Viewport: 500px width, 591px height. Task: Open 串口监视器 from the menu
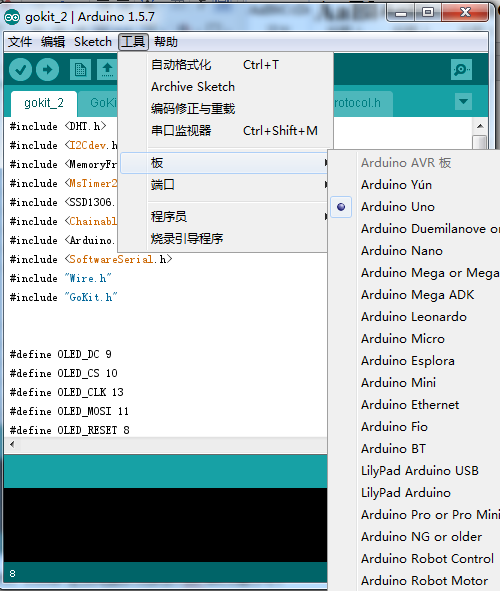[225, 131]
